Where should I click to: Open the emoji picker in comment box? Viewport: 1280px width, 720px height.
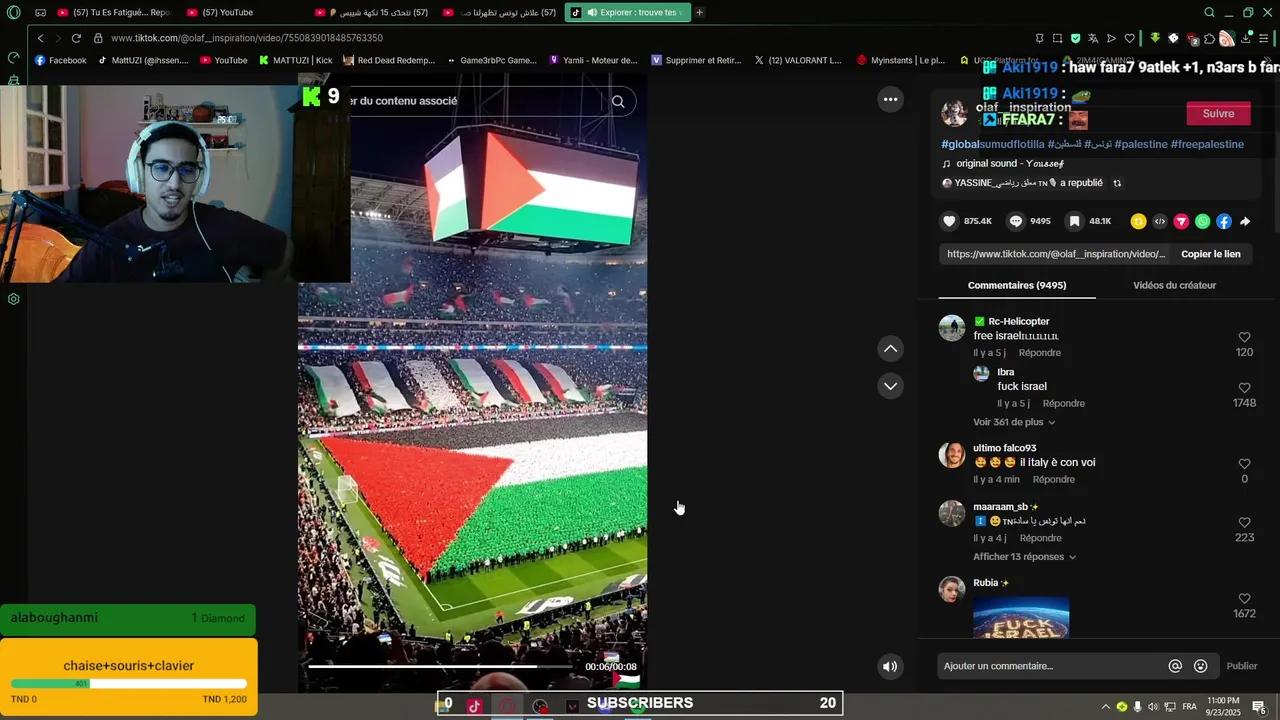click(x=1201, y=666)
